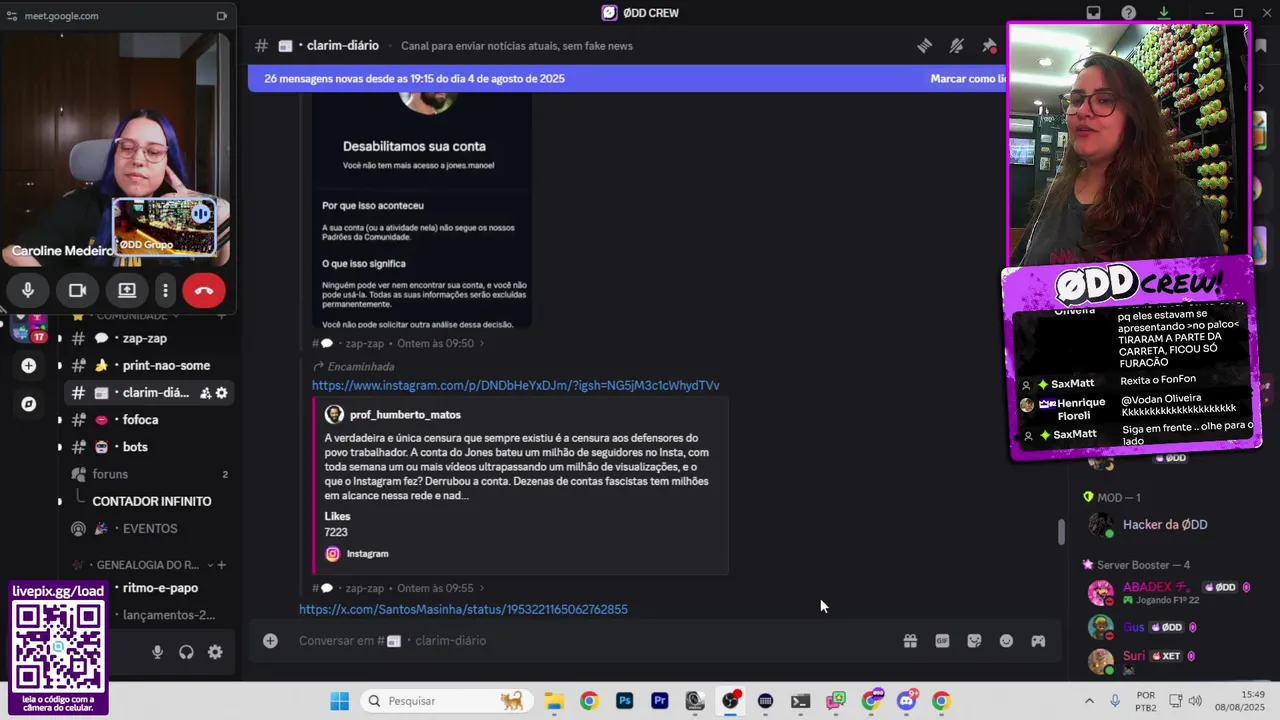
Task: Click invite people icon on clarim-diário channel
Action: click(x=205, y=393)
